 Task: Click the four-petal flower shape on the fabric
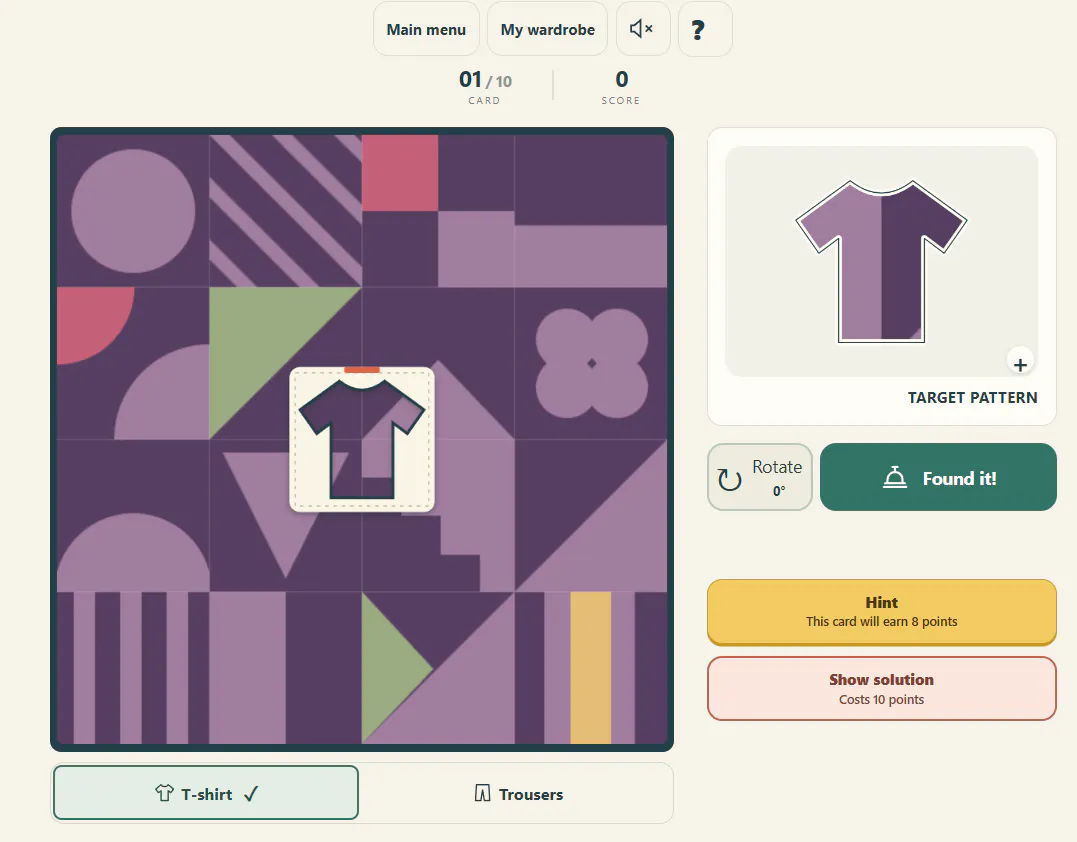point(591,363)
